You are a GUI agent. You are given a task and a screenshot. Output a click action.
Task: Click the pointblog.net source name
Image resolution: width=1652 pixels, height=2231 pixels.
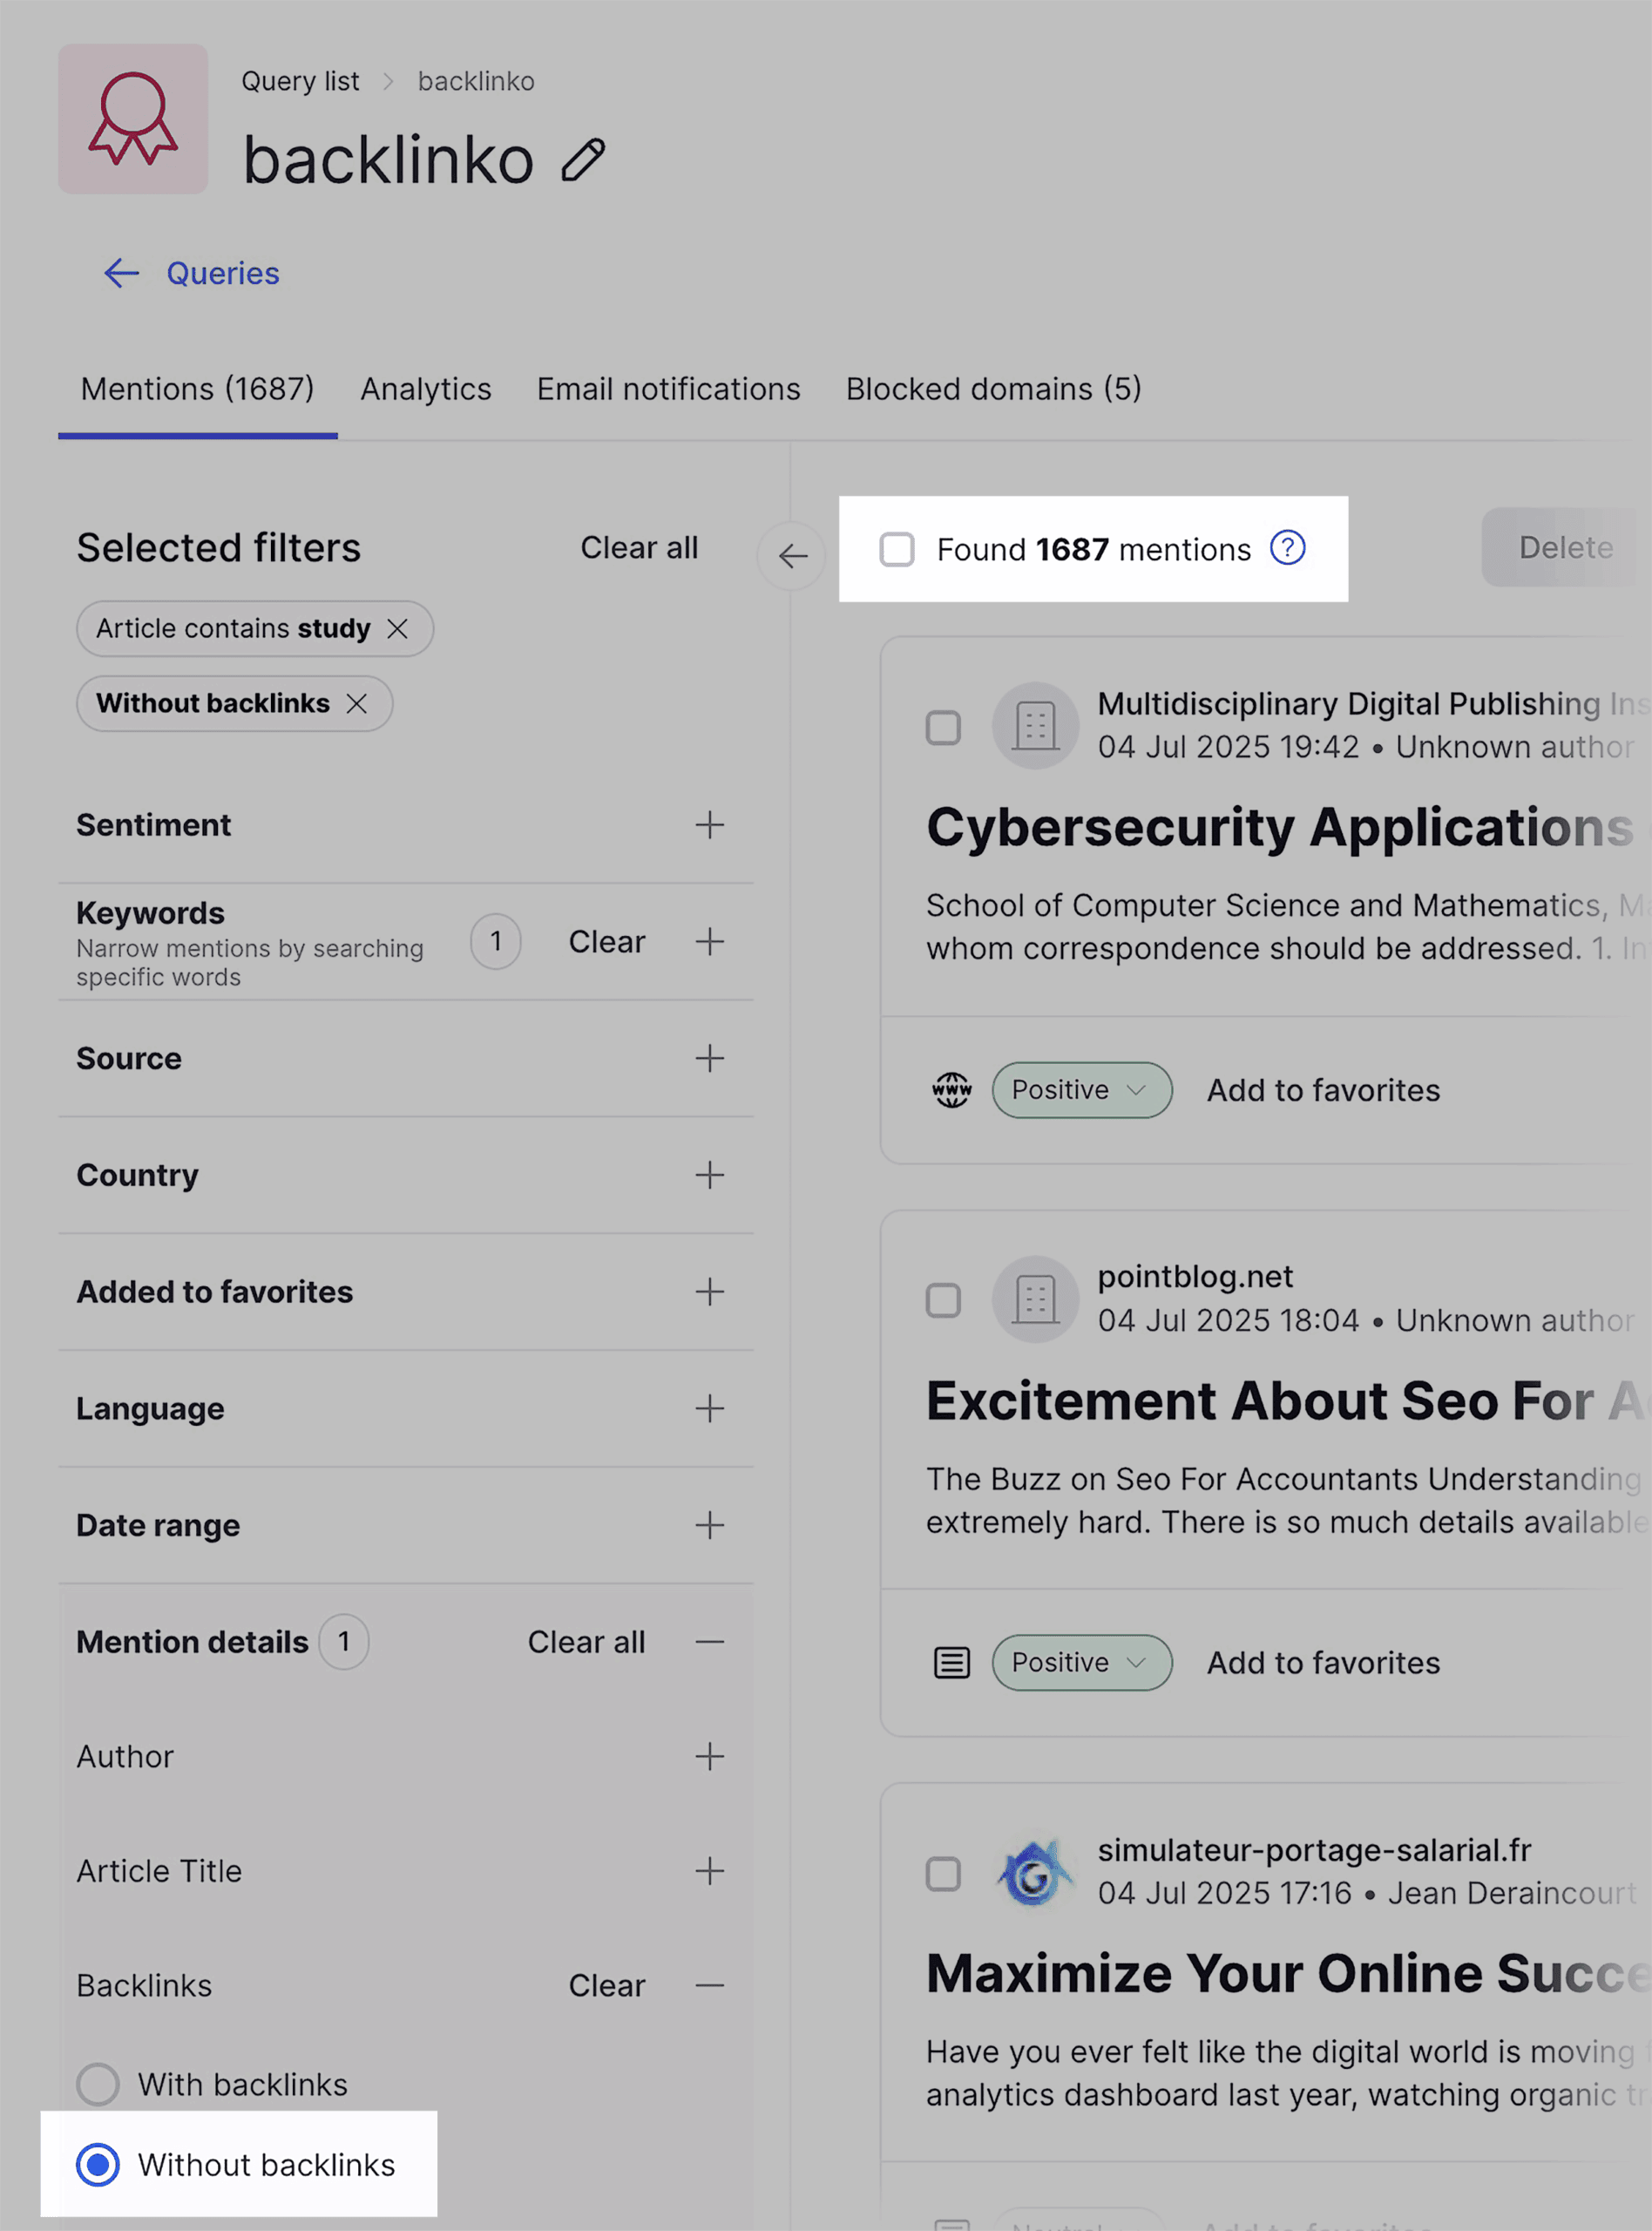1196,1277
